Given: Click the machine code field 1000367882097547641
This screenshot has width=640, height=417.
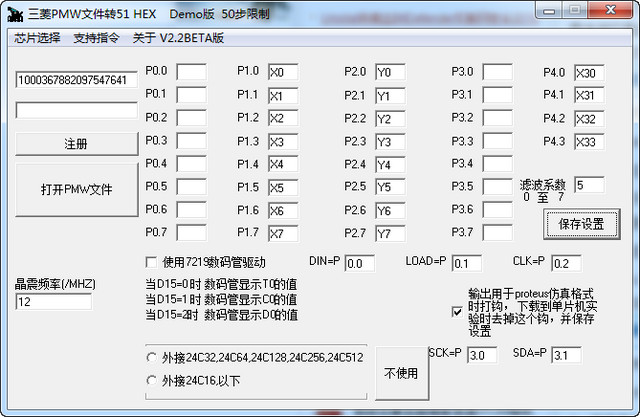Looking at the screenshot, I should (x=76, y=80).
